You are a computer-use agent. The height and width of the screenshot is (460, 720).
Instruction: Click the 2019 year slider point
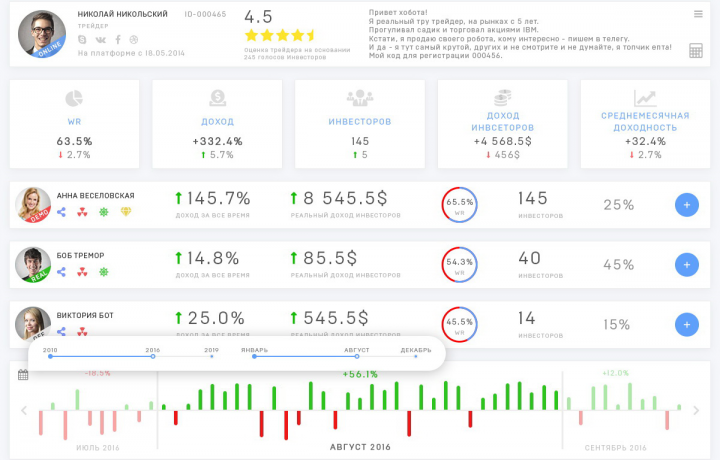pyautogui.click(x=212, y=356)
